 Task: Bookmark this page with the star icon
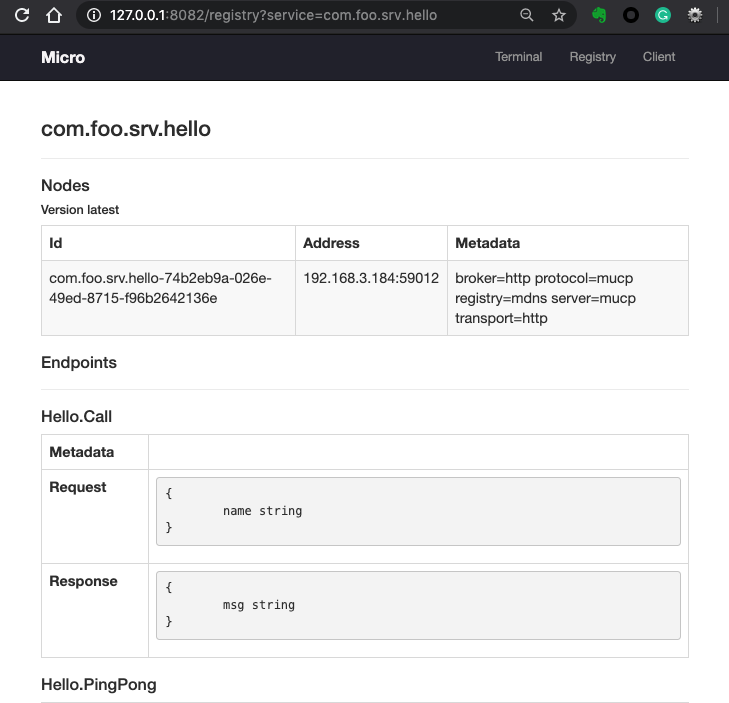click(559, 16)
